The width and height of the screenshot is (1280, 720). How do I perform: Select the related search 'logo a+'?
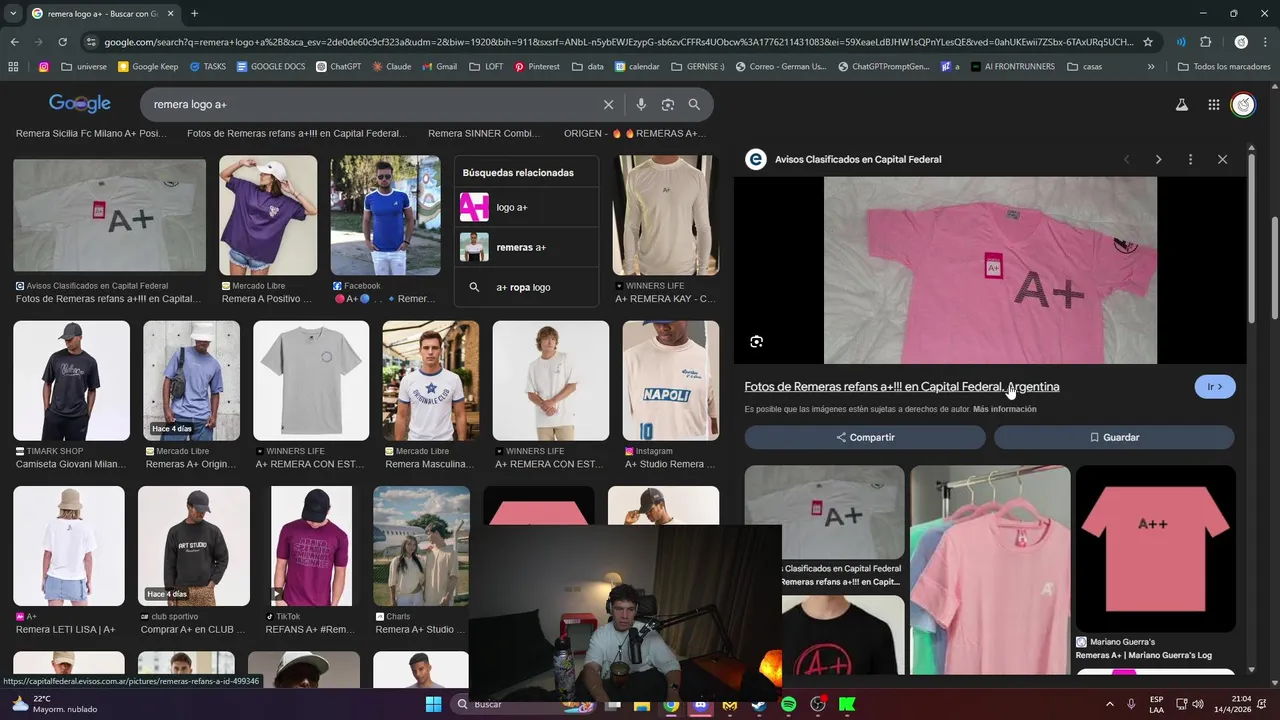pos(526,207)
